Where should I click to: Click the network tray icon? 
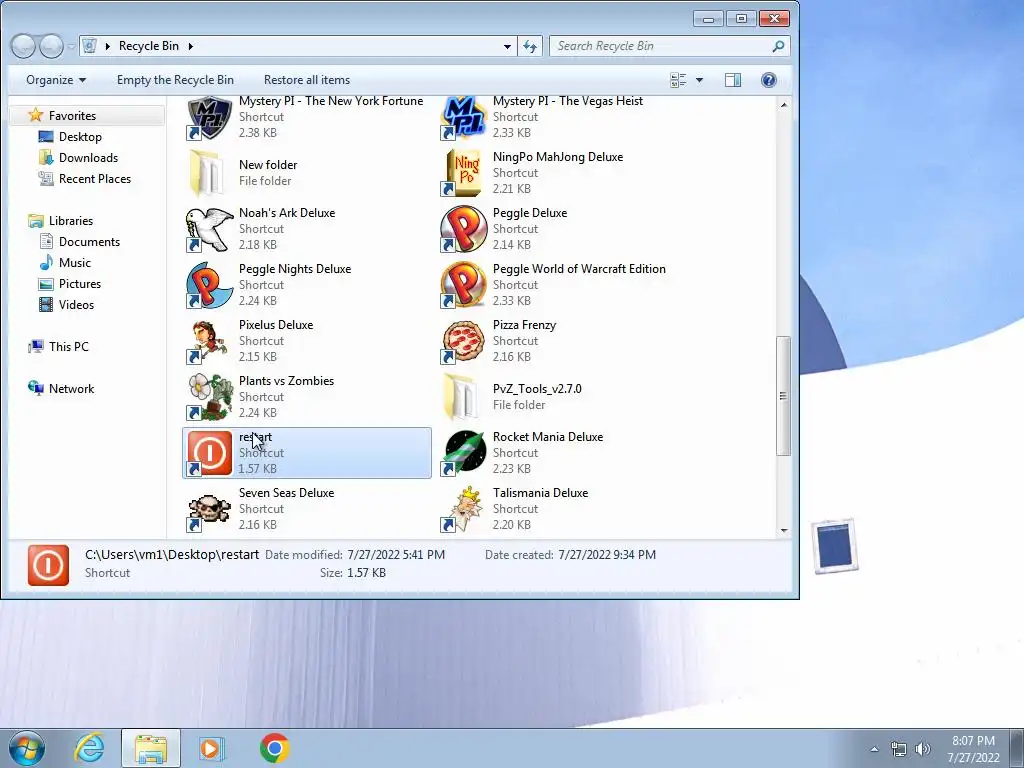(899, 749)
